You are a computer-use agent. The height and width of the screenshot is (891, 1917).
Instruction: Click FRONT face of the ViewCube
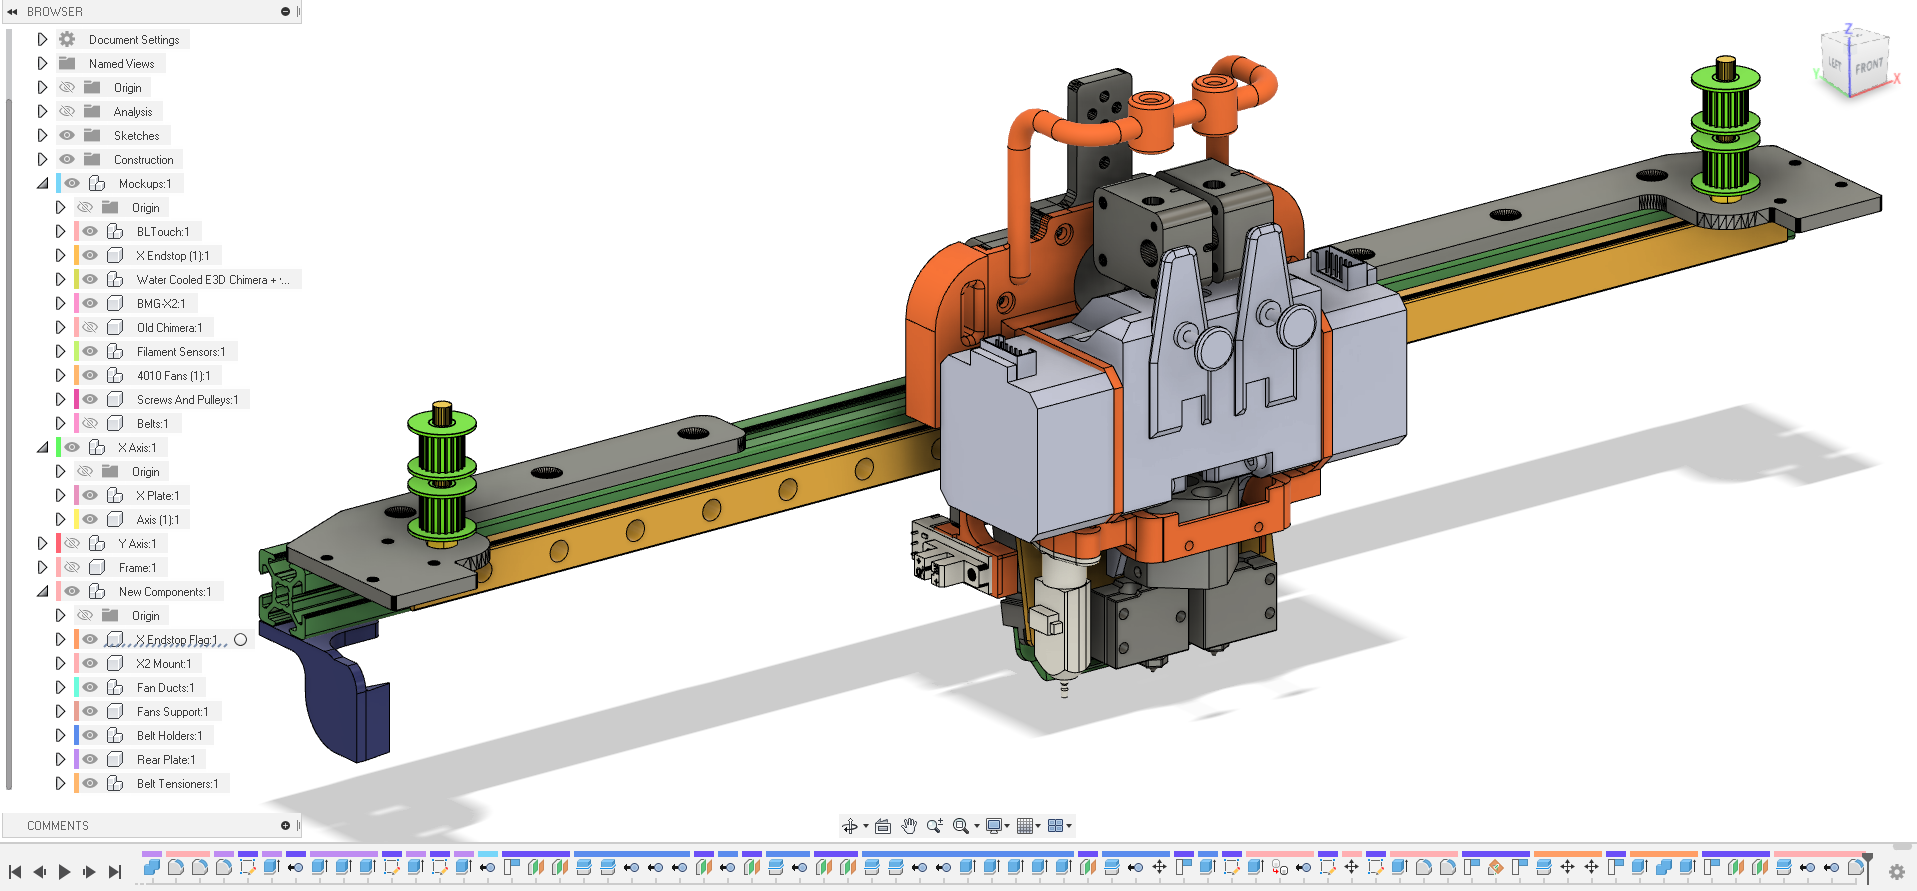tap(1868, 66)
